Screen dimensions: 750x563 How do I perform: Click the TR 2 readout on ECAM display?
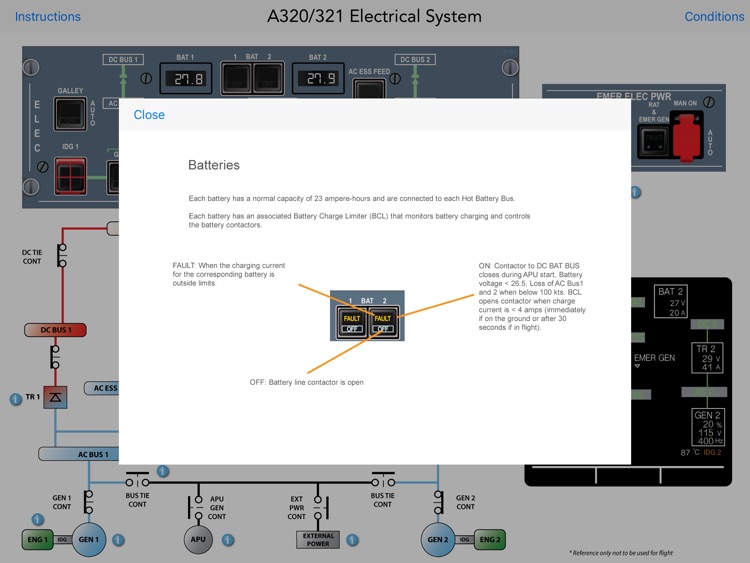(707, 358)
